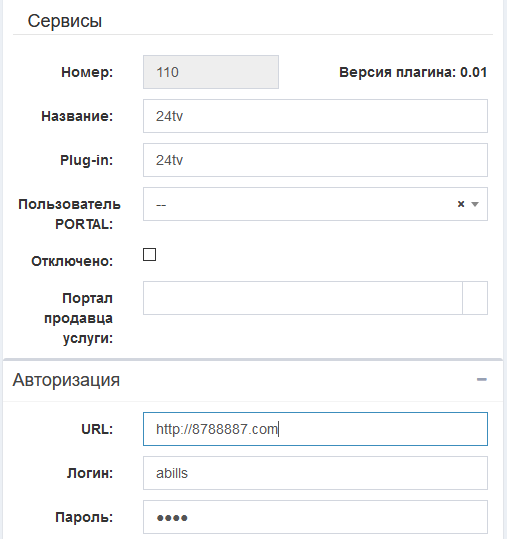Focus the Портал продавца услуги input
Image resolution: width=507 pixels, height=539 pixels.
[303, 298]
